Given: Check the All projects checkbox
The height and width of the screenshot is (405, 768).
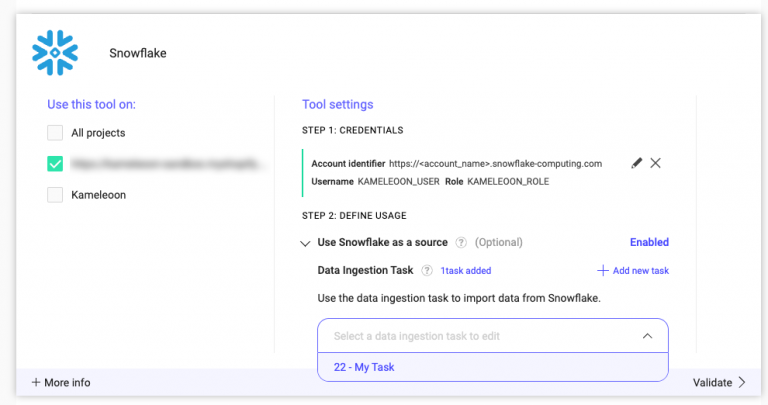Looking at the screenshot, I should pos(55,133).
